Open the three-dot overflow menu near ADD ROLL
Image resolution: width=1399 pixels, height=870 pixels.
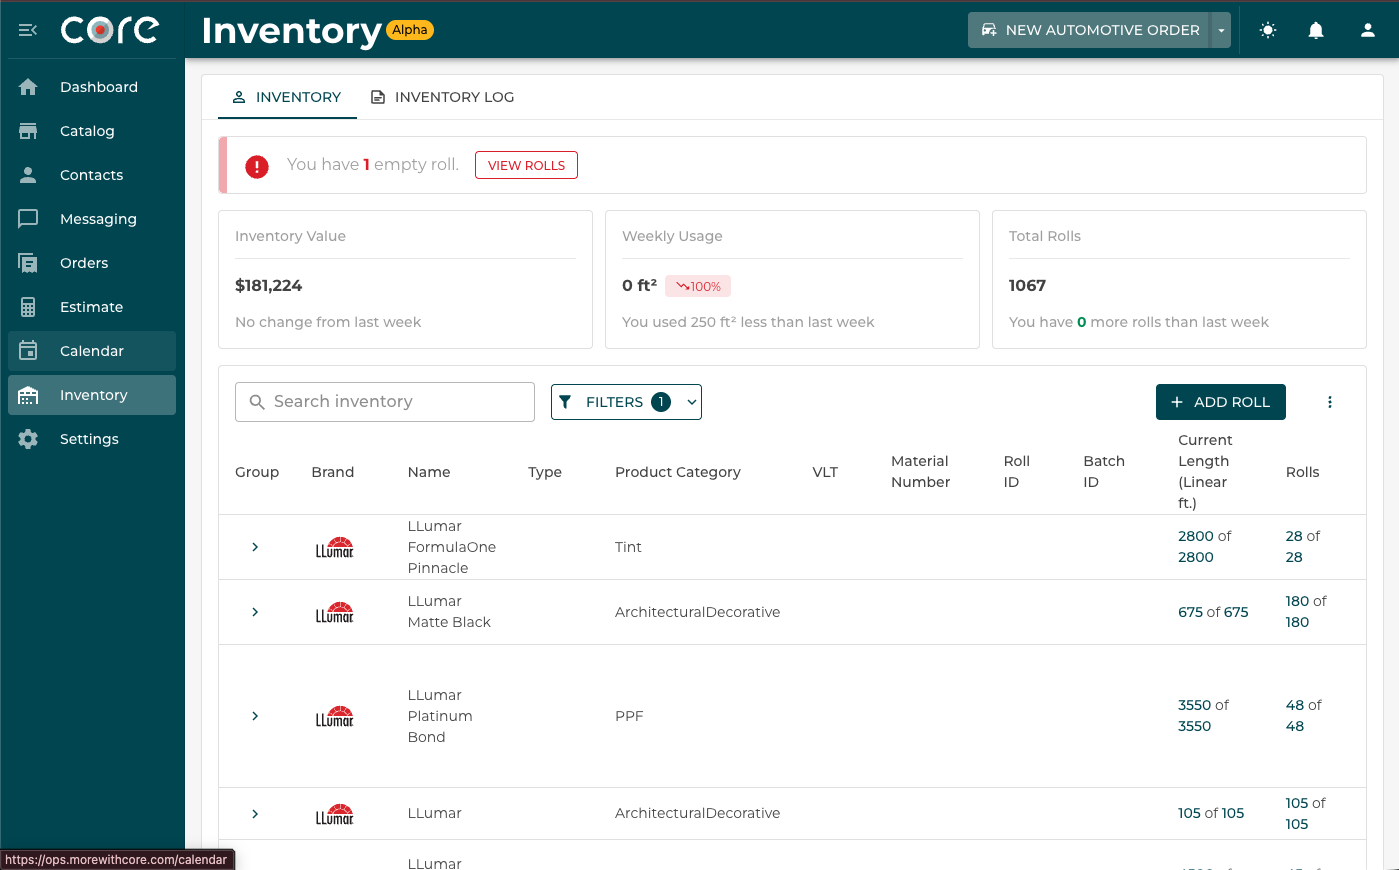coord(1330,402)
